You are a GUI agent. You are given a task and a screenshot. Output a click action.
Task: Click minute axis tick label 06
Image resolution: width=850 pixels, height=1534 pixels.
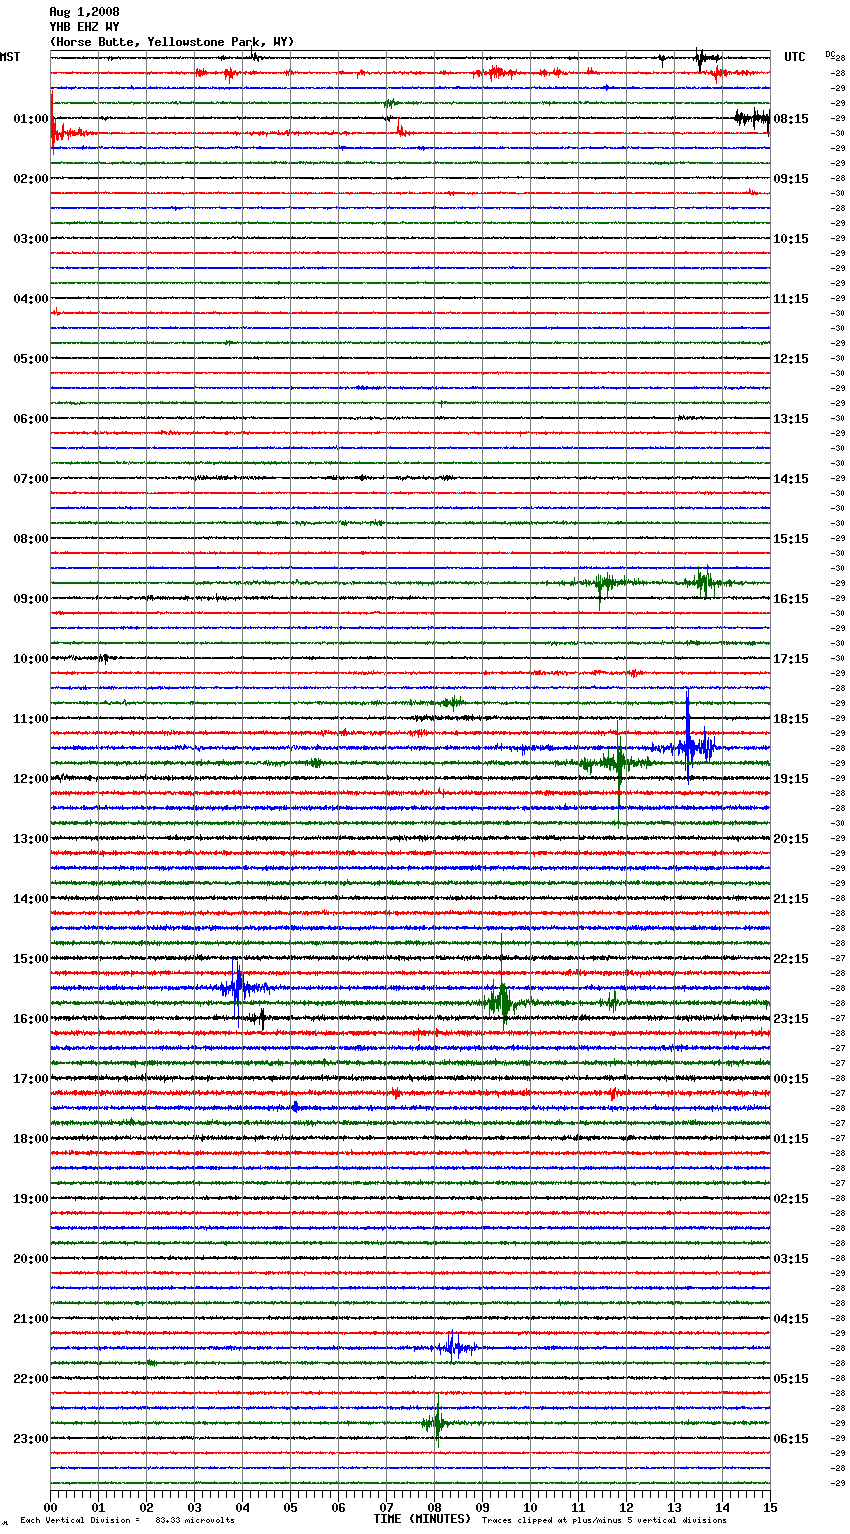pyautogui.click(x=339, y=1507)
